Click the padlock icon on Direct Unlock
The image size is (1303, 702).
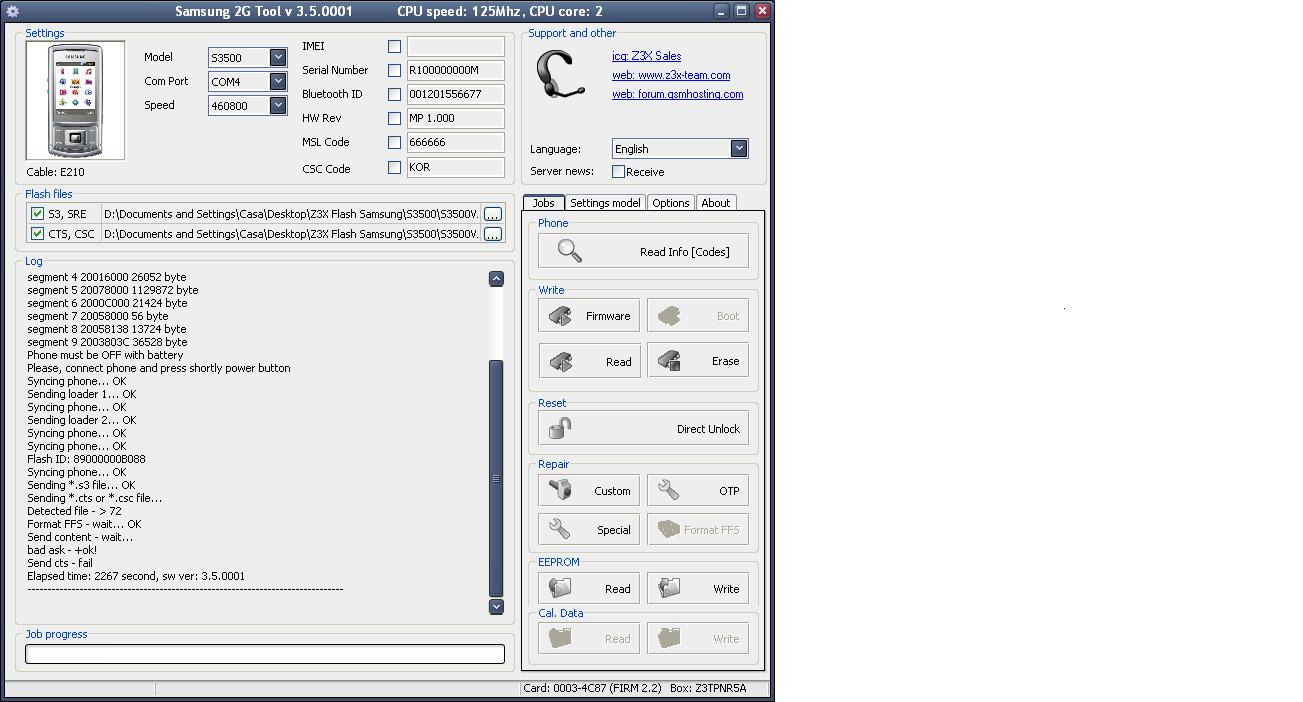[561, 428]
